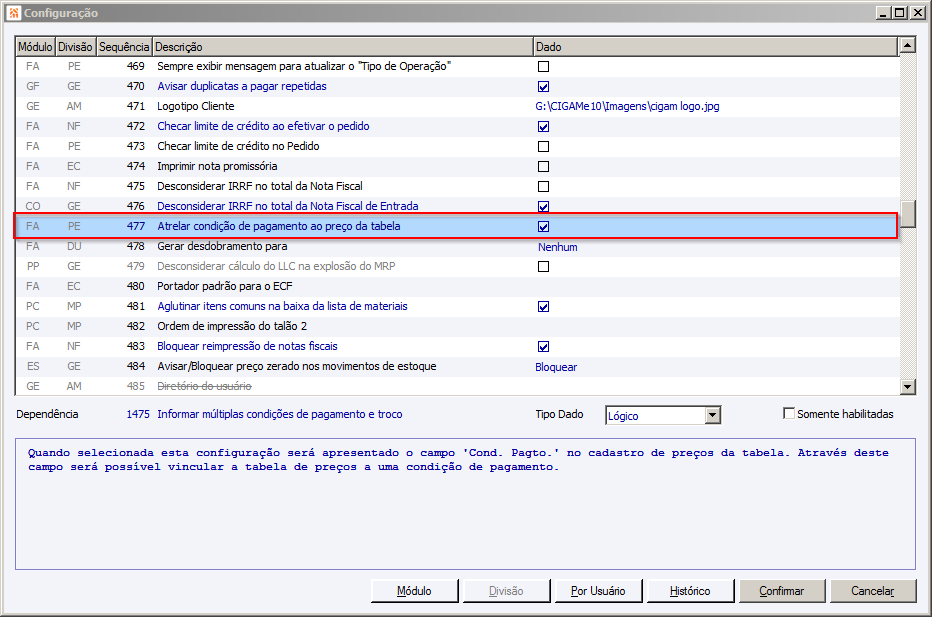
Task: Toggle Atrelar condição de pagamento checkbox
Action: [x=543, y=226]
